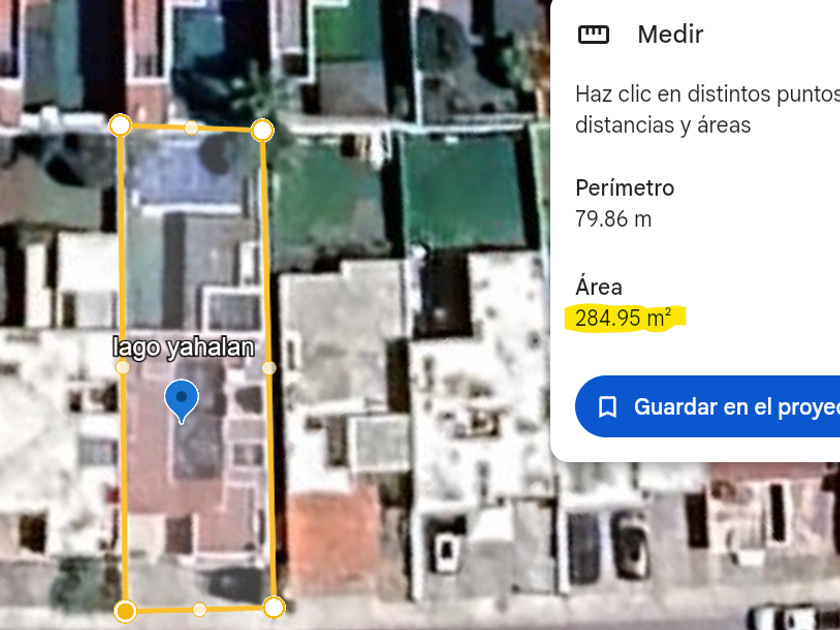Select the midpoint handle on the right edge
This screenshot has width=840, height=630.
(x=269, y=368)
